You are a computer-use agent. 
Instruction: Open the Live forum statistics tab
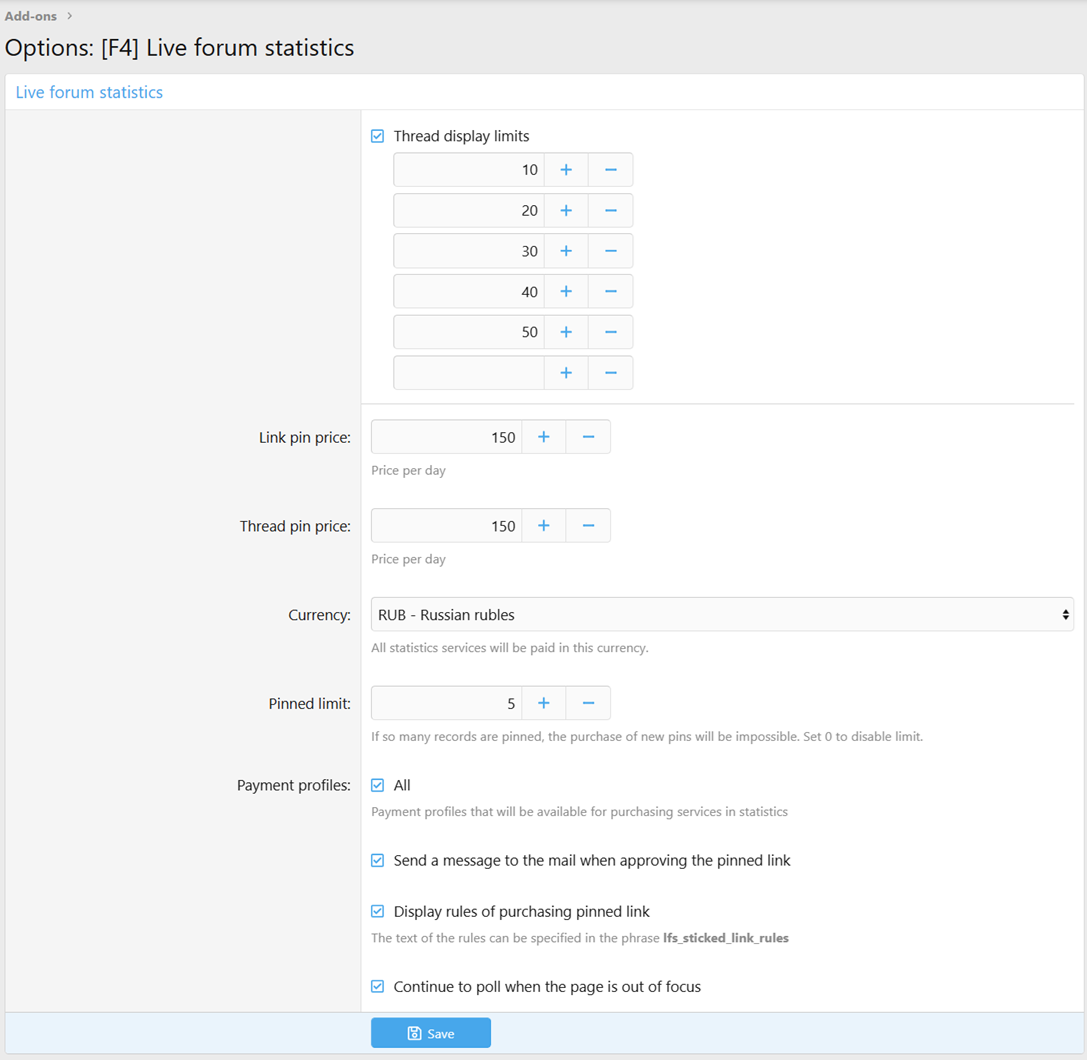(x=89, y=92)
